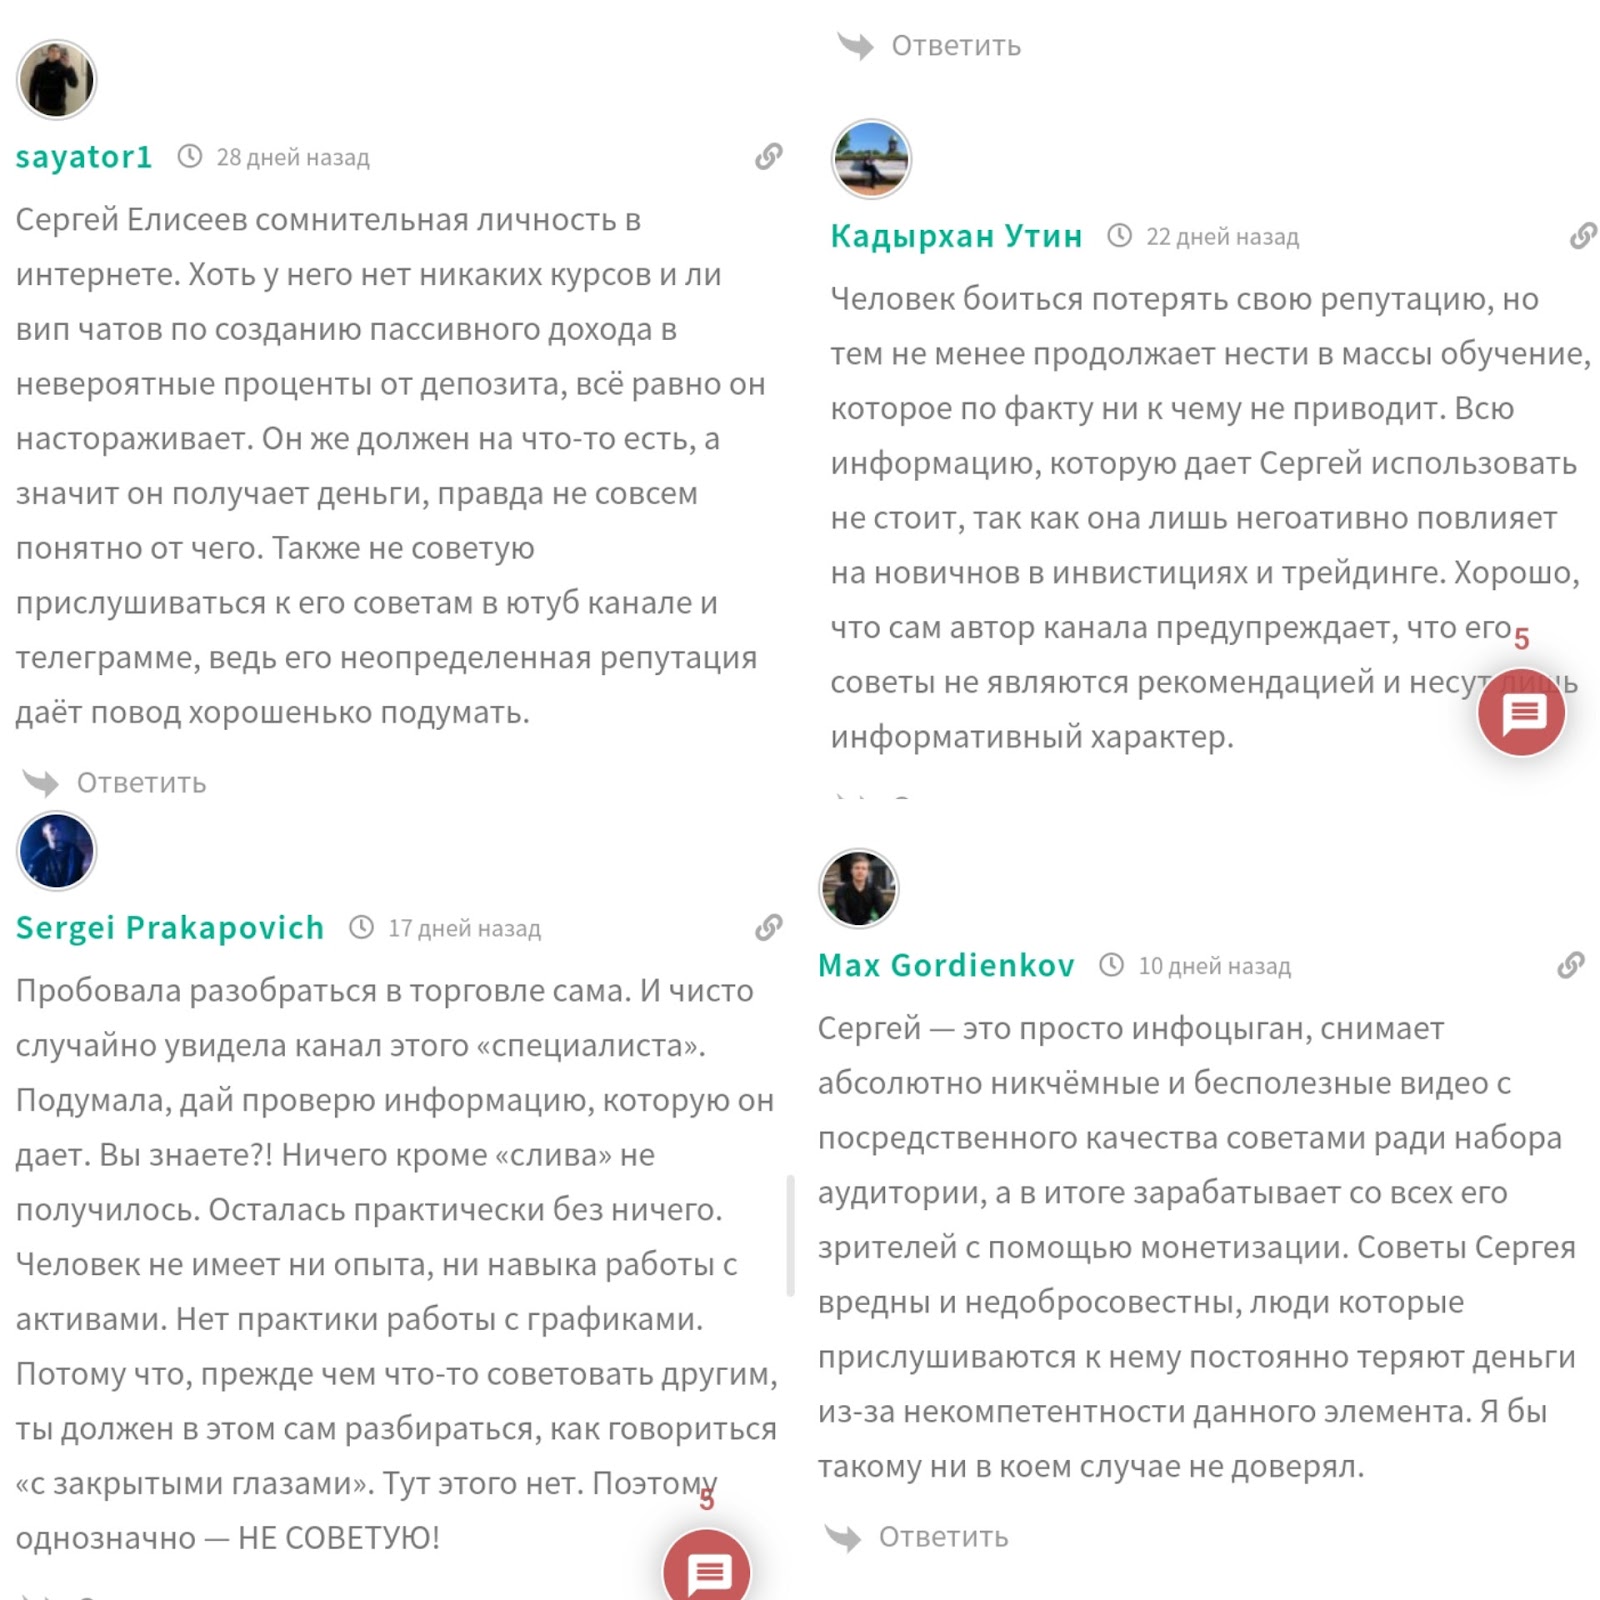Open Max Gordienkov's profile name link
1600x1600 pixels.
946,965
